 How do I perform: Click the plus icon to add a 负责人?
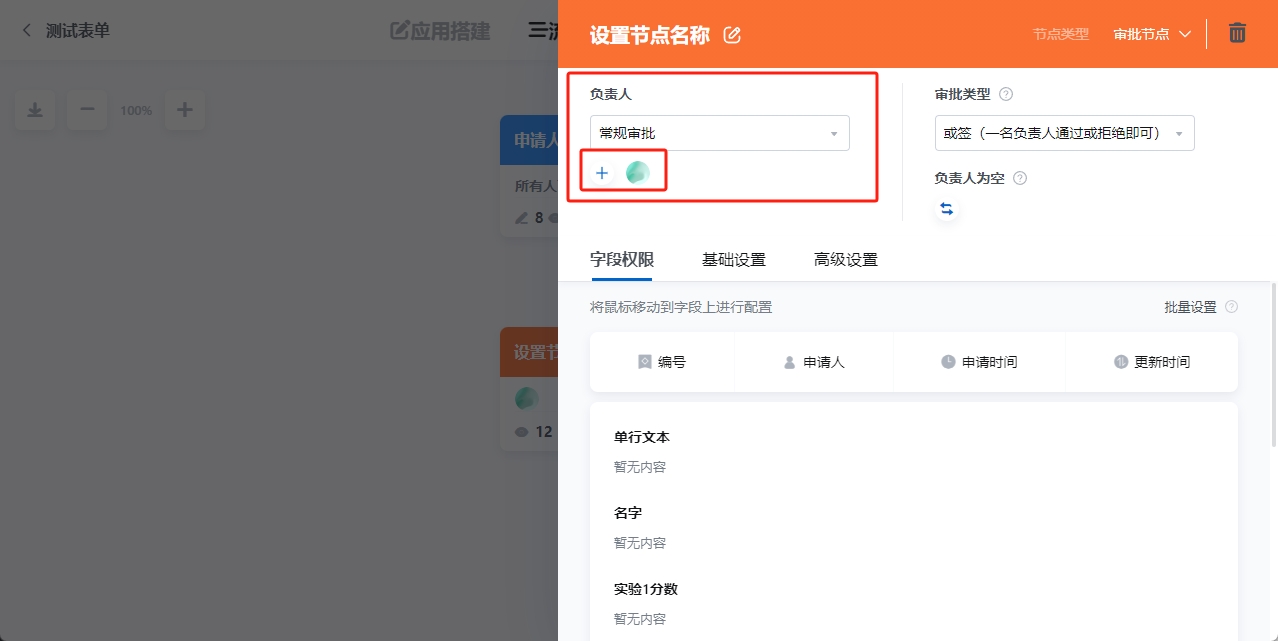tap(601, 172)
